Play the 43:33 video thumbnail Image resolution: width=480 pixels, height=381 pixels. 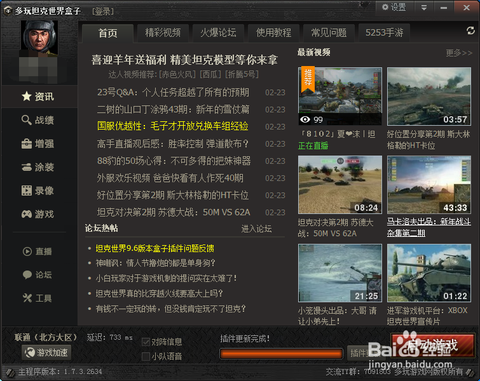(x=429, y=184)
